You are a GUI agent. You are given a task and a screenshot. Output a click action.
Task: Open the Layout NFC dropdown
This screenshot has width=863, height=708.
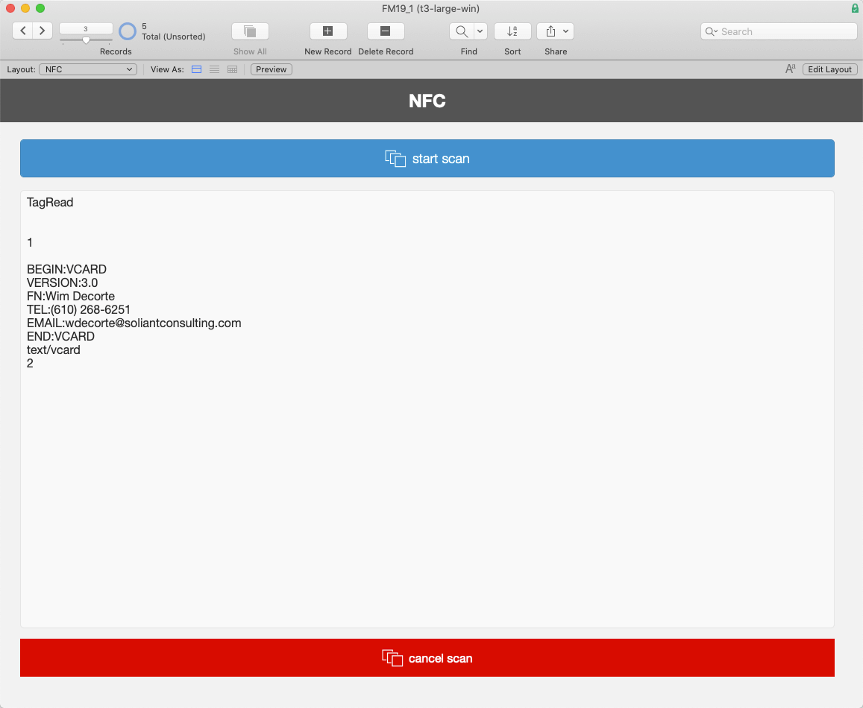coord(88,69)
